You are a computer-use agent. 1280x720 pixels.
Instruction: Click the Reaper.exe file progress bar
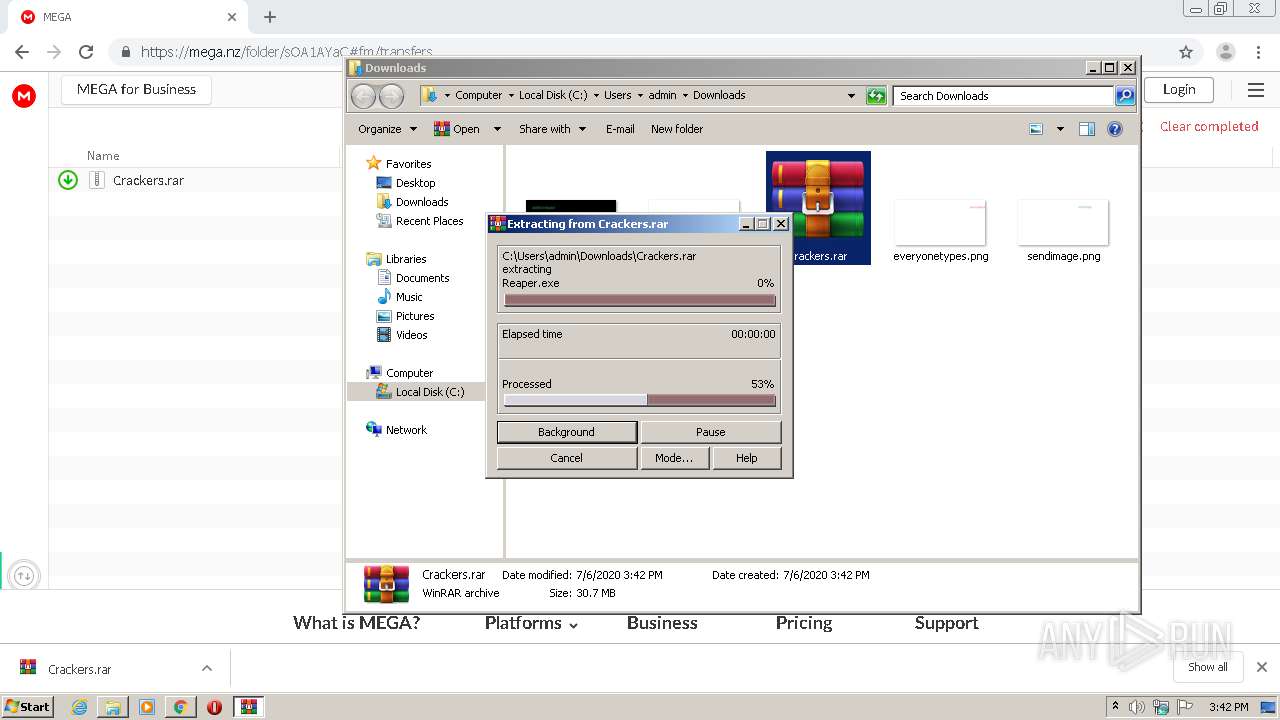640,300
